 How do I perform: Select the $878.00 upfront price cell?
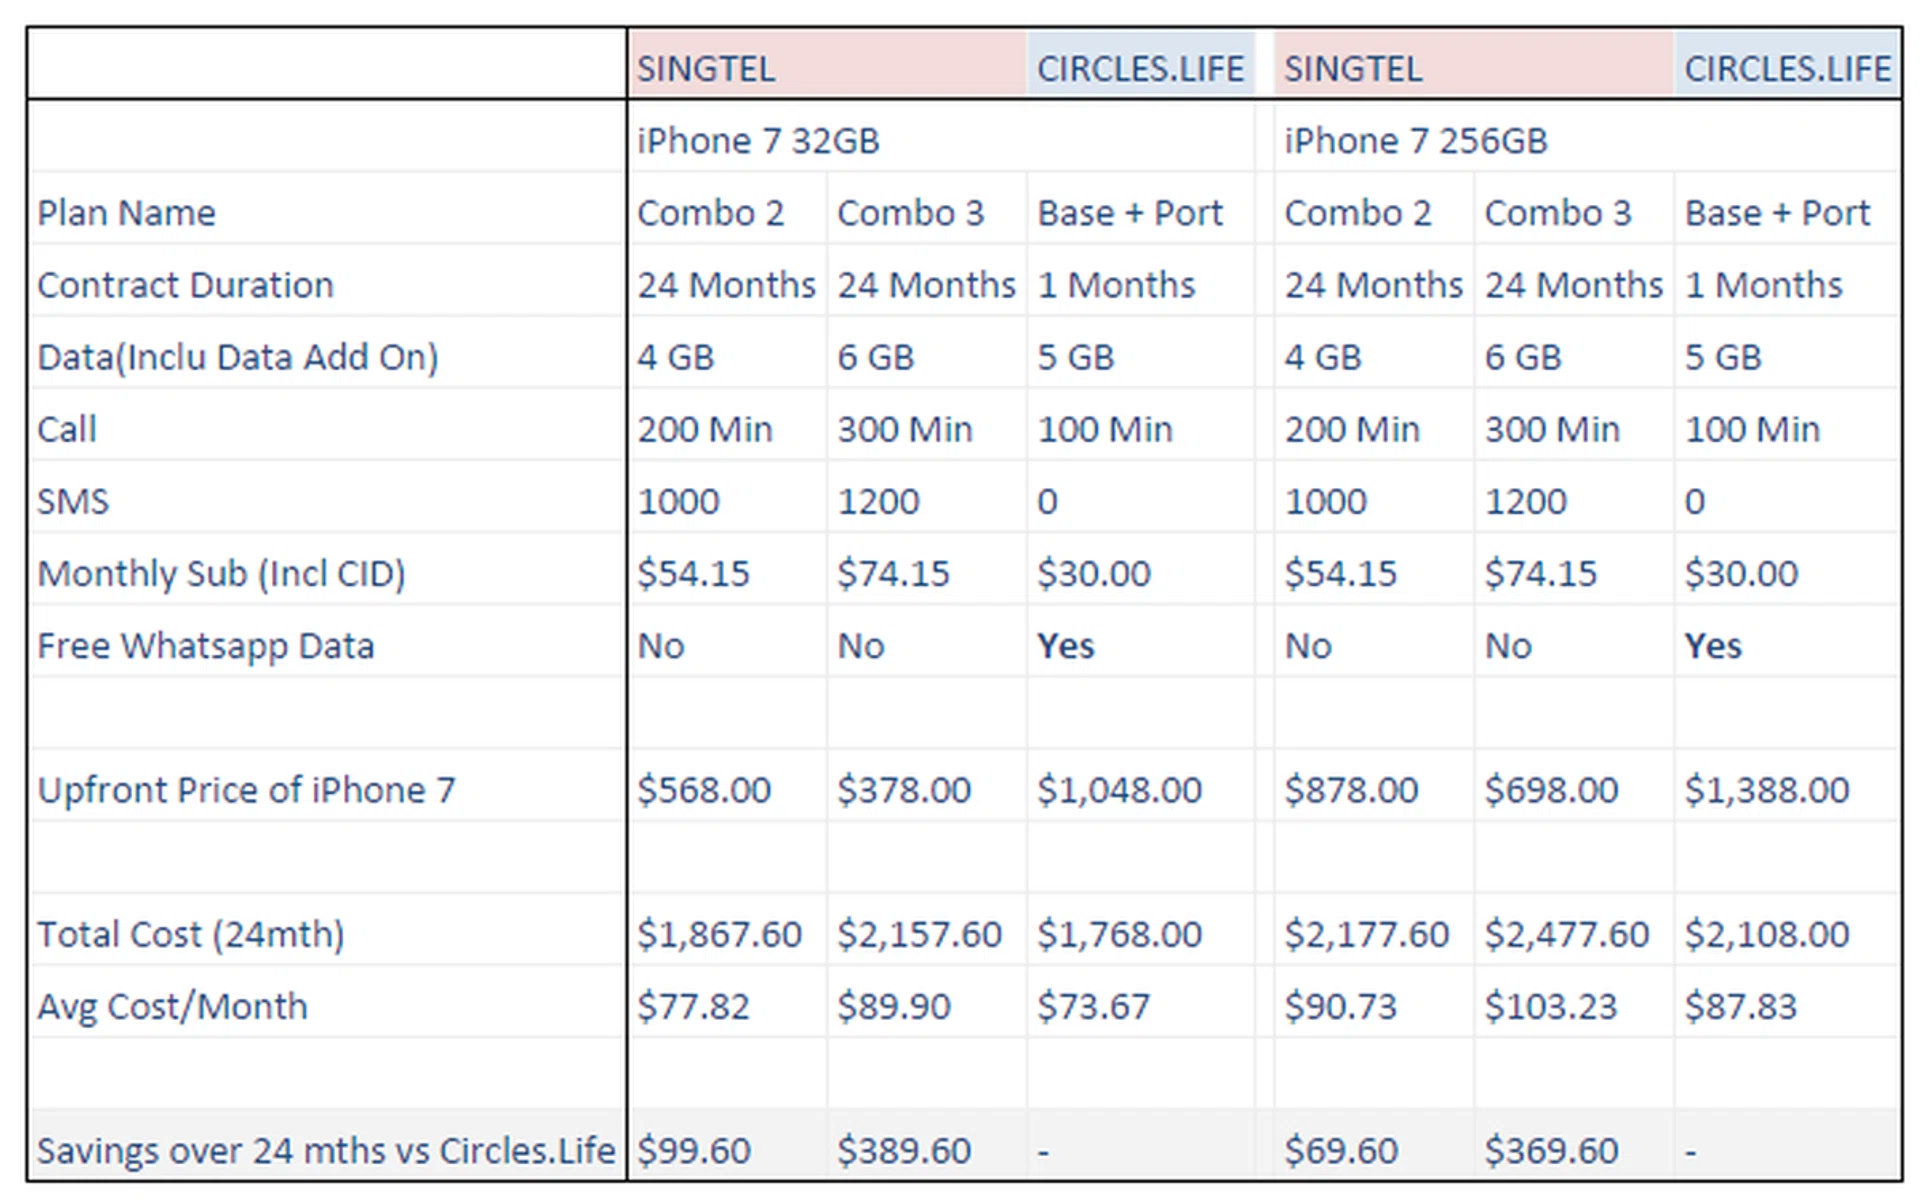pyautogui.click(x=1351, y=790)
